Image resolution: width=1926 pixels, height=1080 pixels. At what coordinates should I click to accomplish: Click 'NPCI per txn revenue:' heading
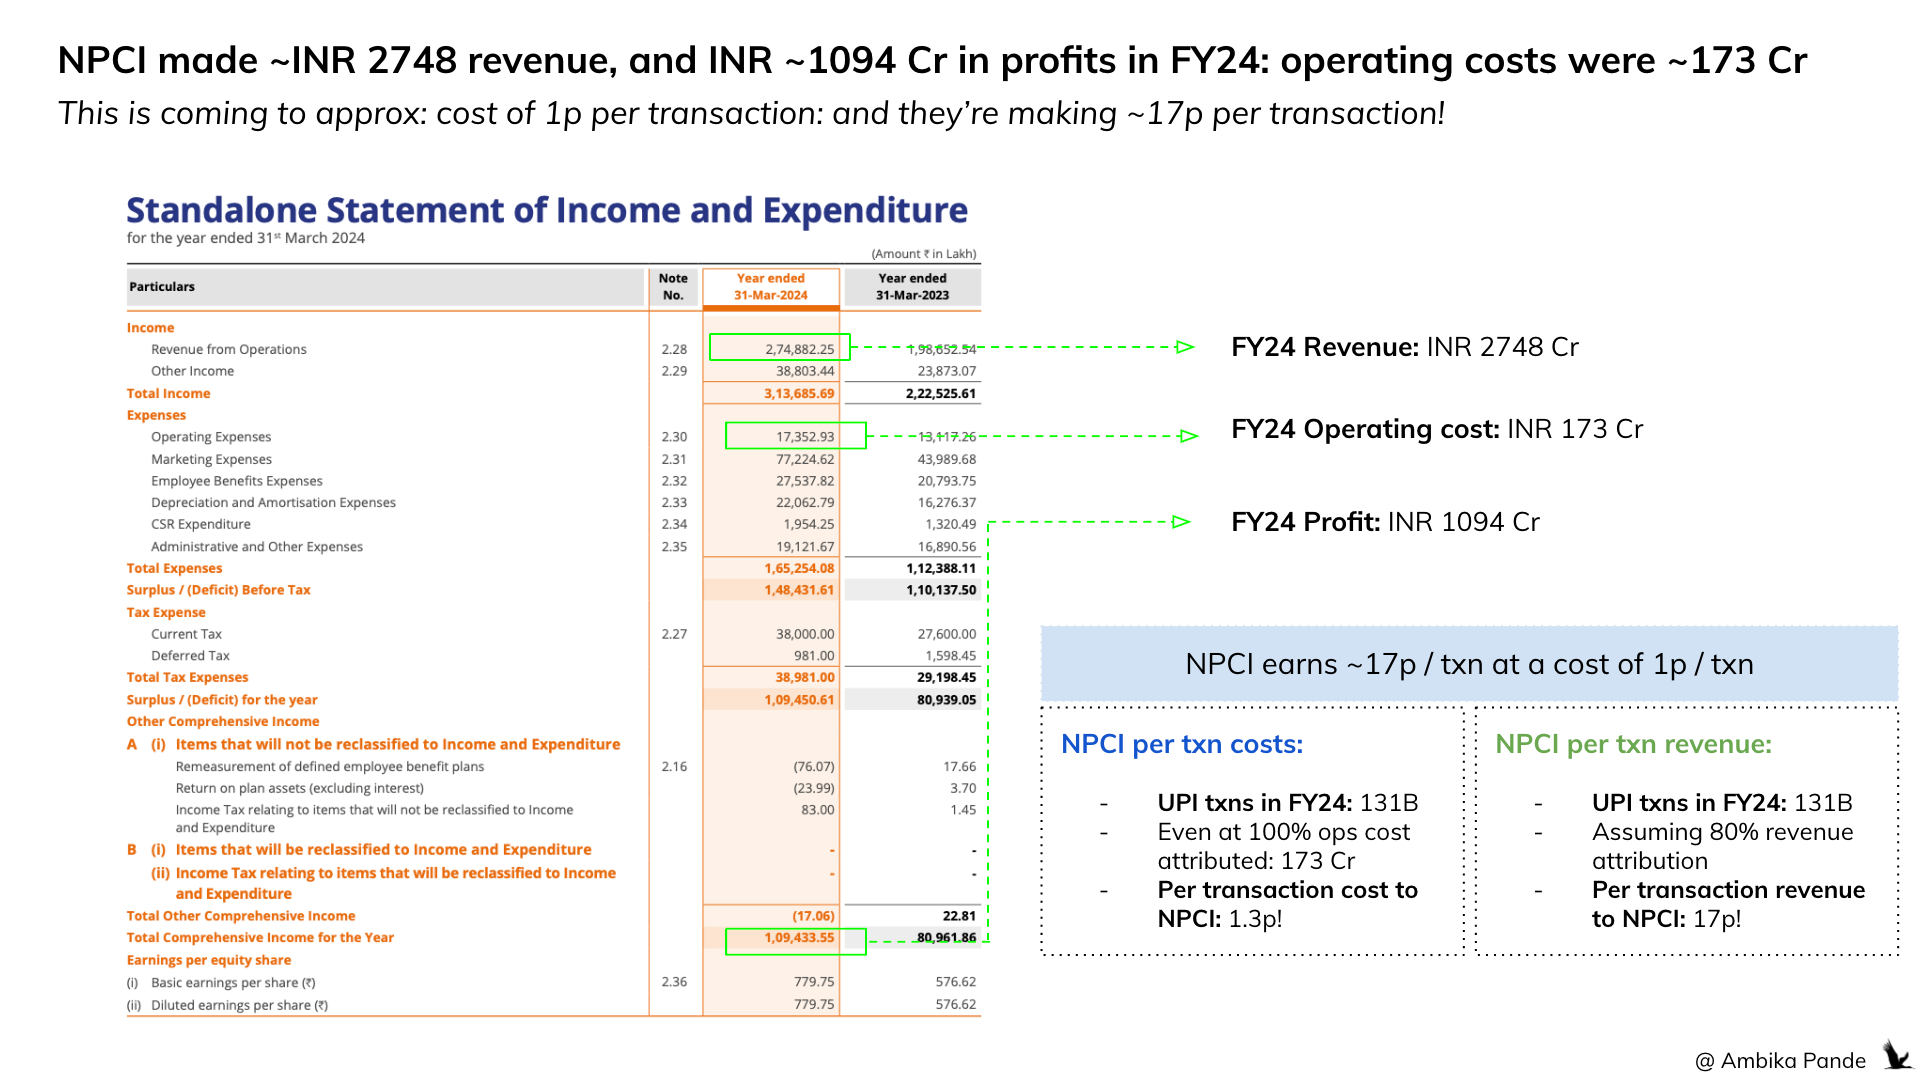pos(1633,744)
